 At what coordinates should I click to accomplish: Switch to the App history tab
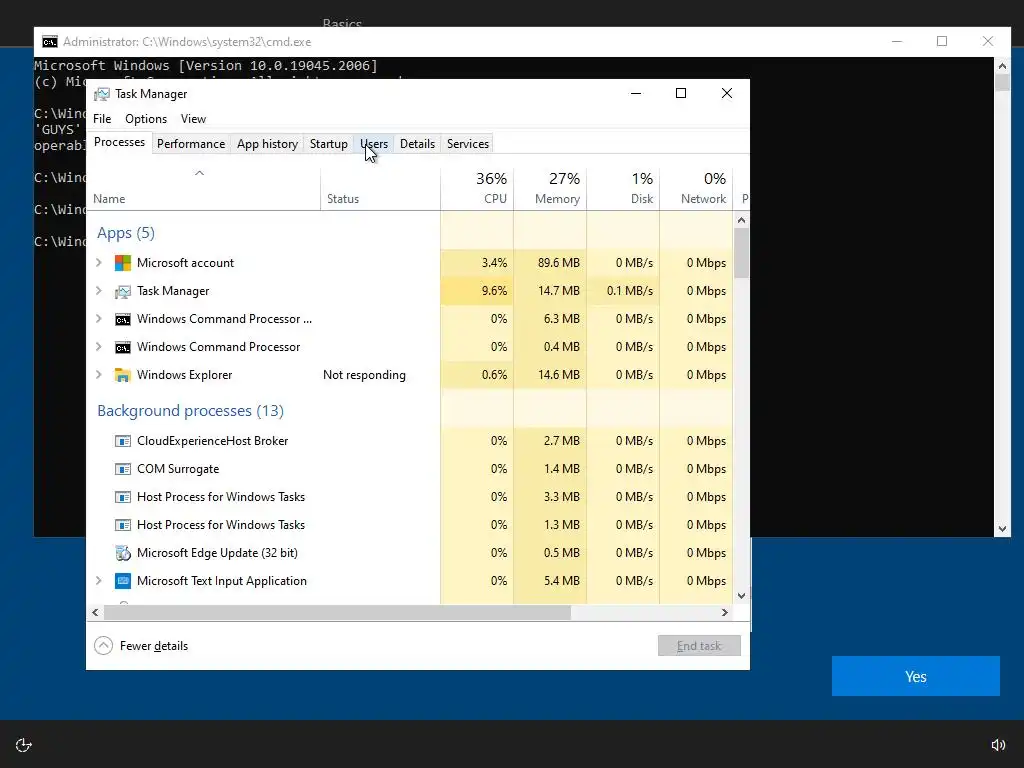[x=267, y=144]
